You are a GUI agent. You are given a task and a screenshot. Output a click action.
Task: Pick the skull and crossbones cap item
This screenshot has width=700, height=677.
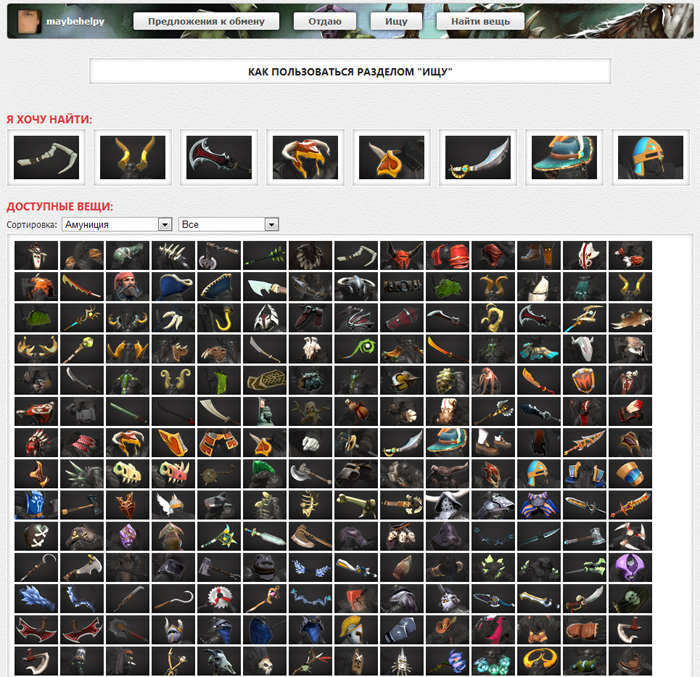click(x=36, y=536)
